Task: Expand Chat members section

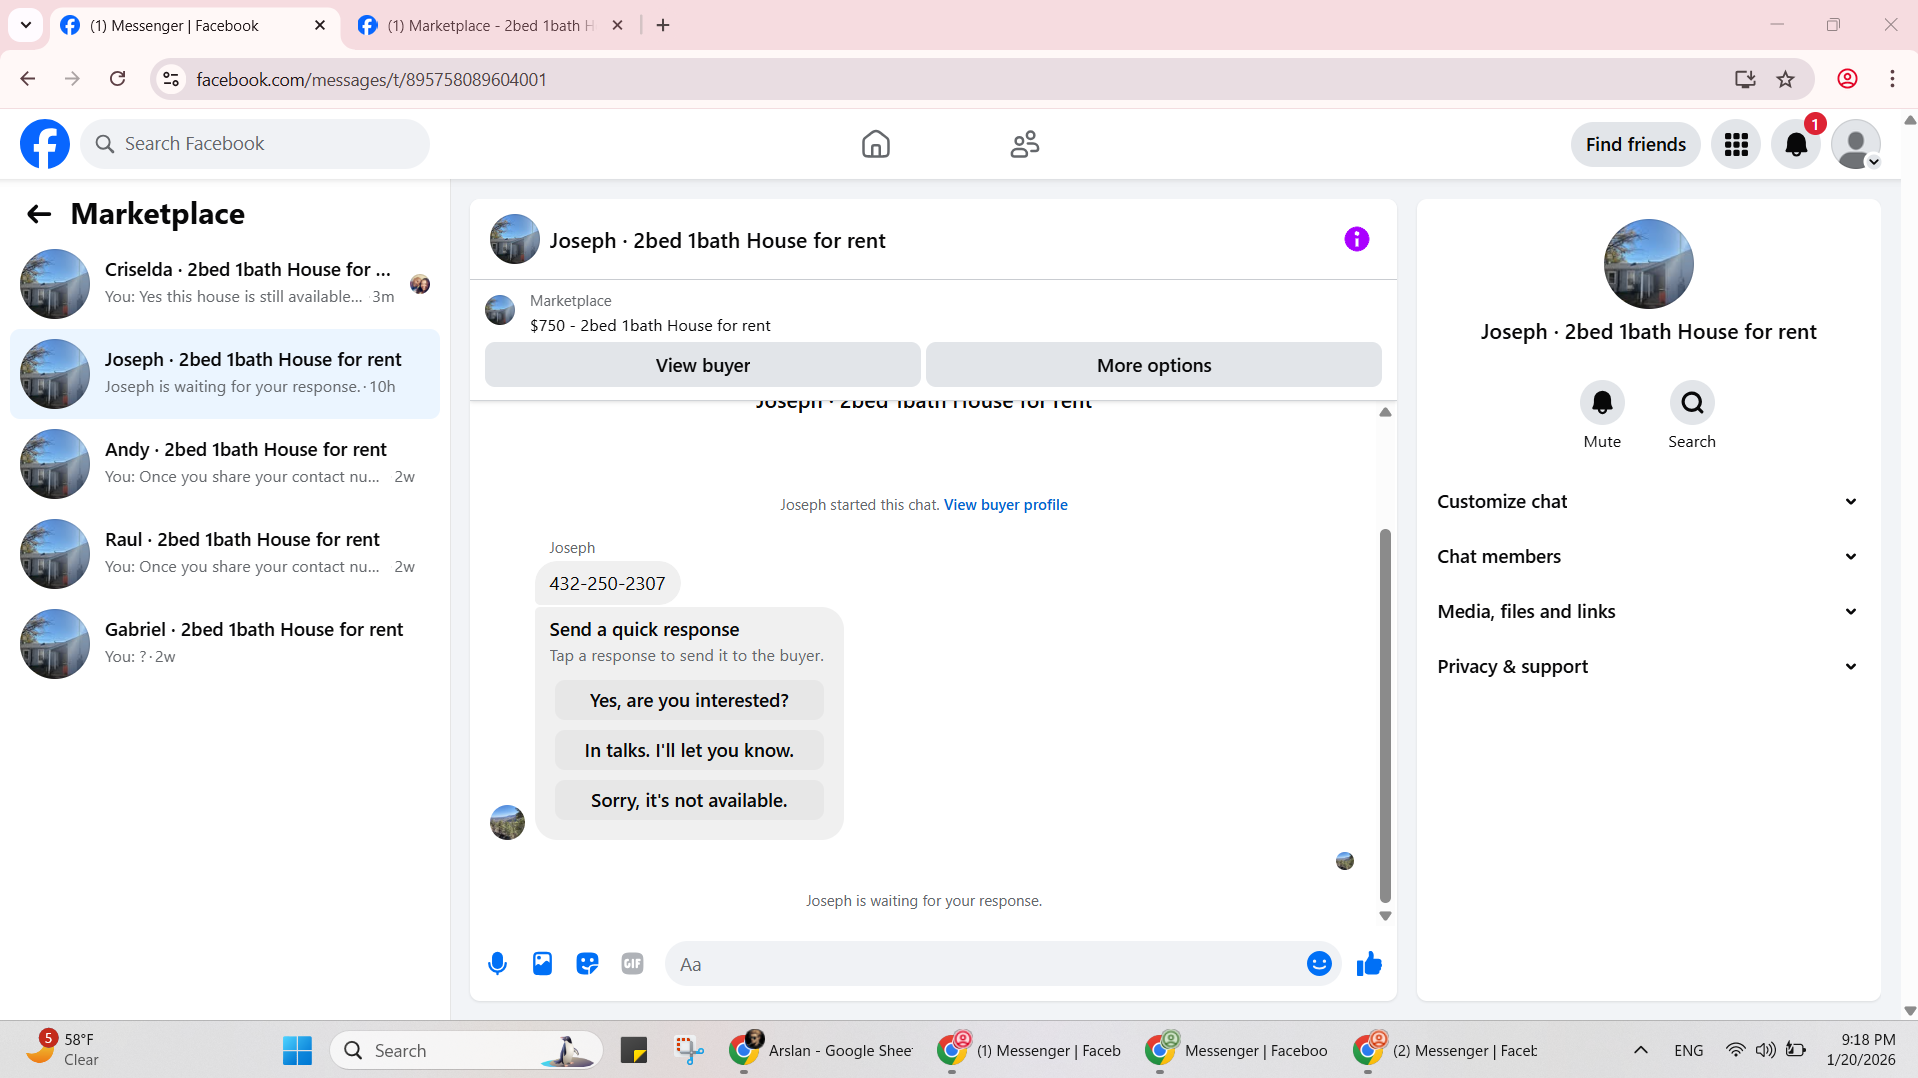Action: 1648,557
